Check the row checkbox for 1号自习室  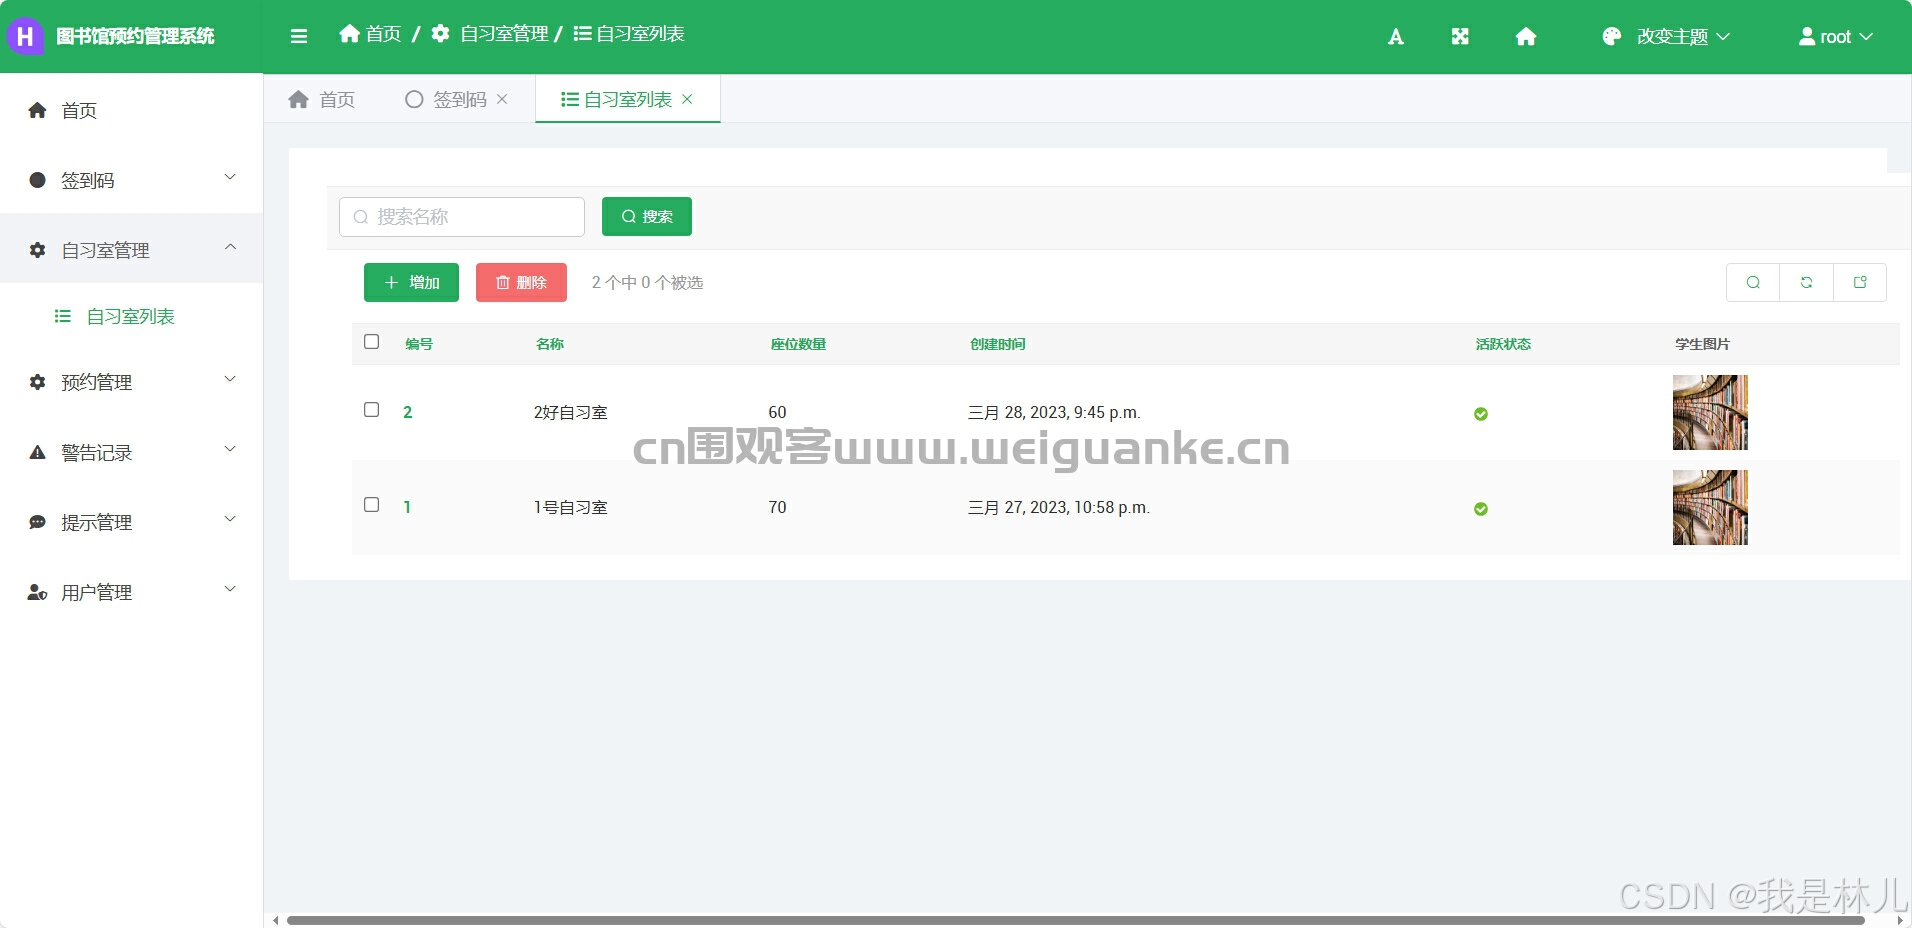(x=371, y=505)
